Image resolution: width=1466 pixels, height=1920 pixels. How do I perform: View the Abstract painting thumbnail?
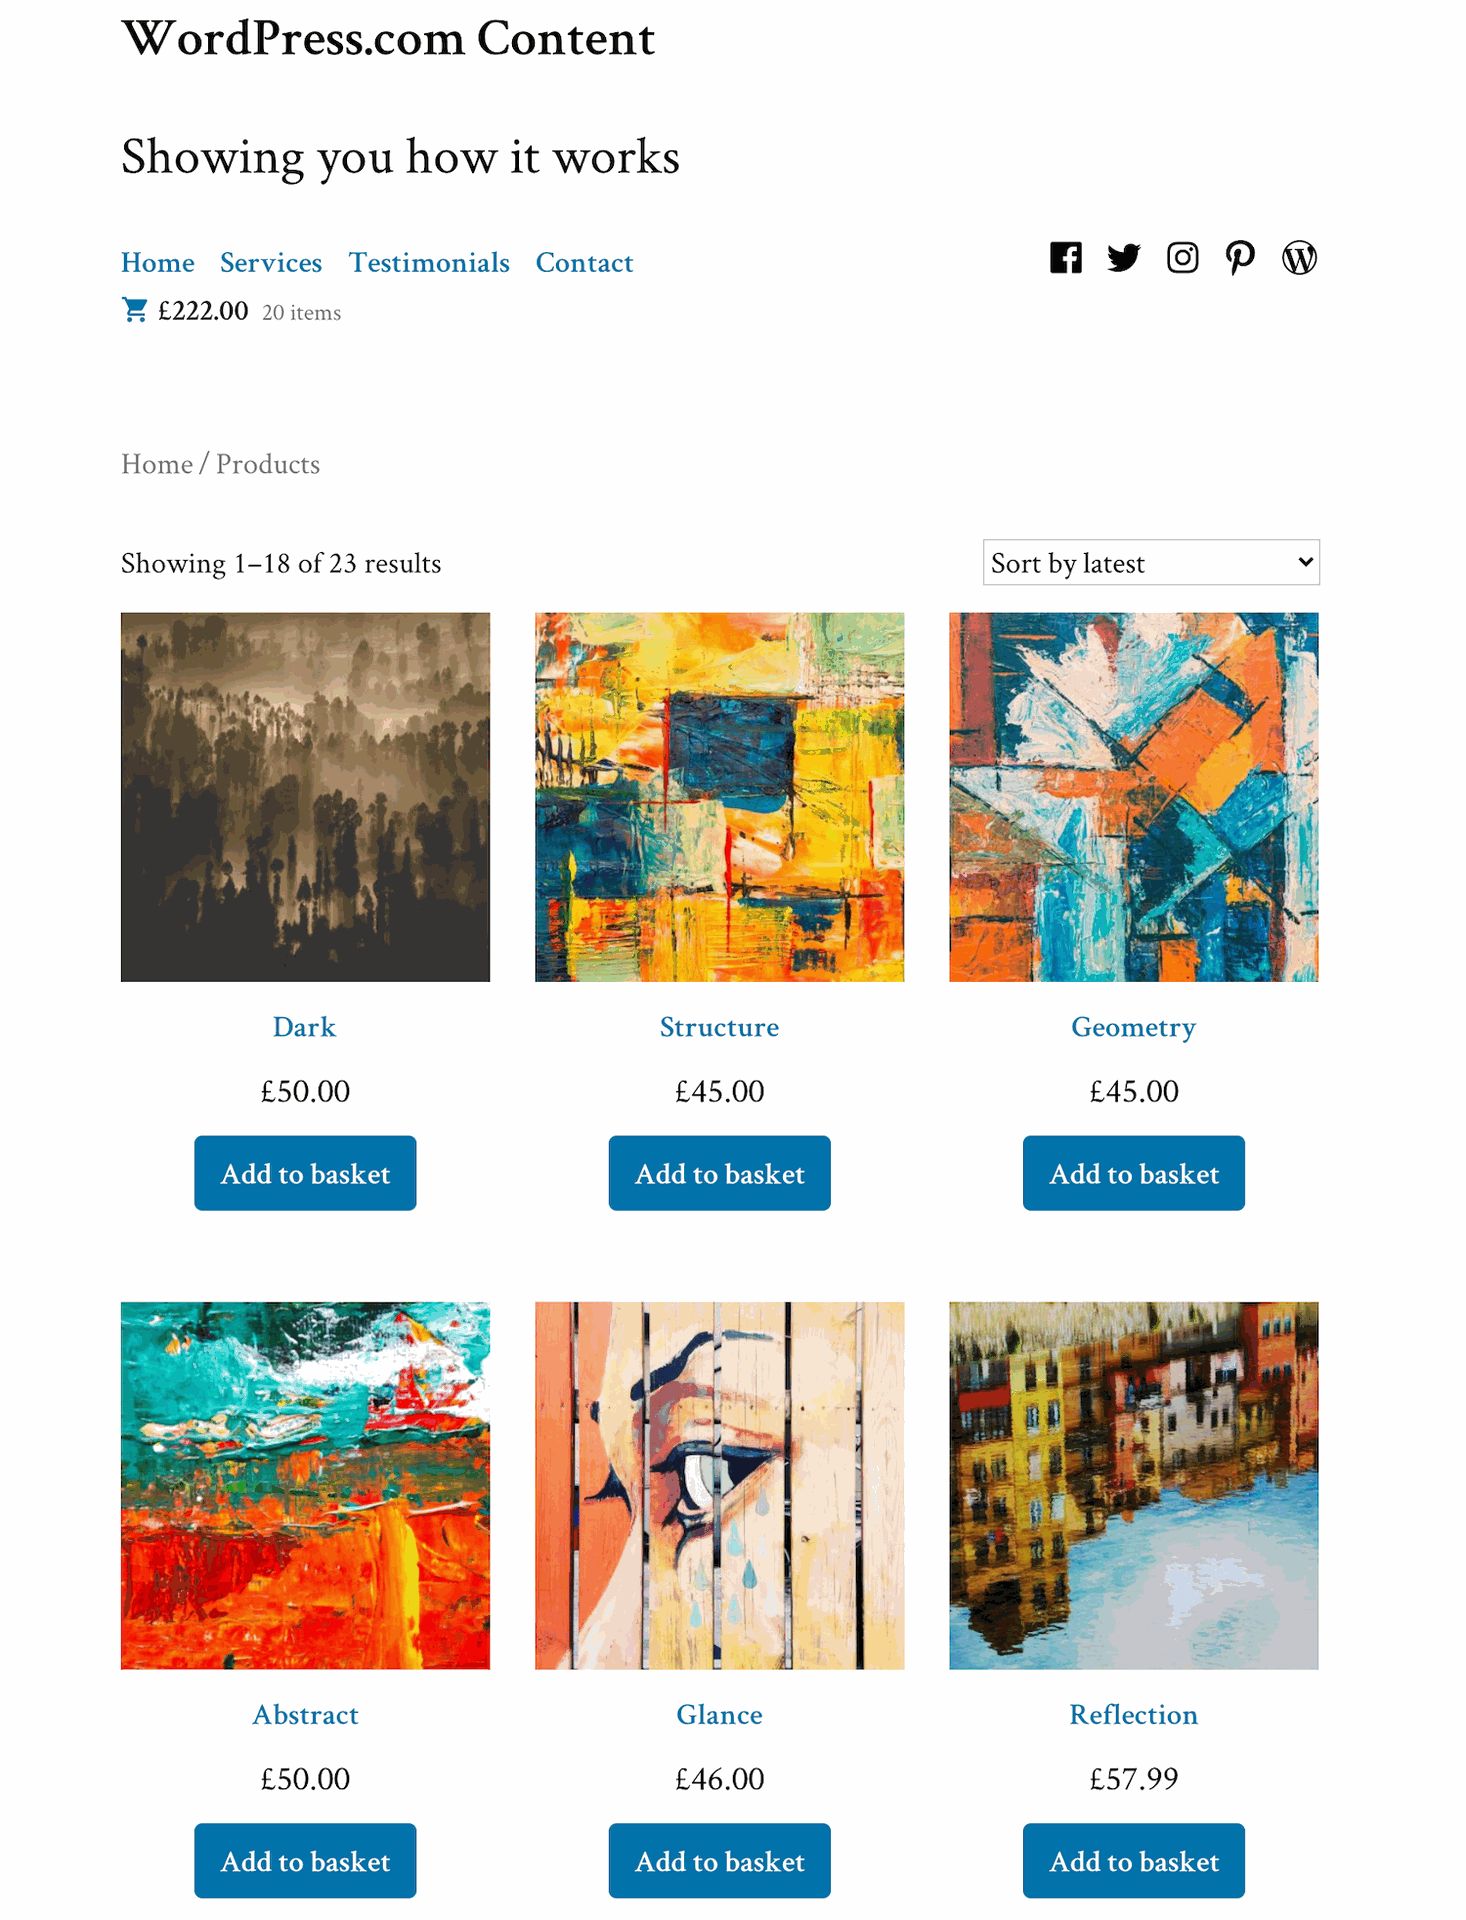click(x=305, y=1485)
